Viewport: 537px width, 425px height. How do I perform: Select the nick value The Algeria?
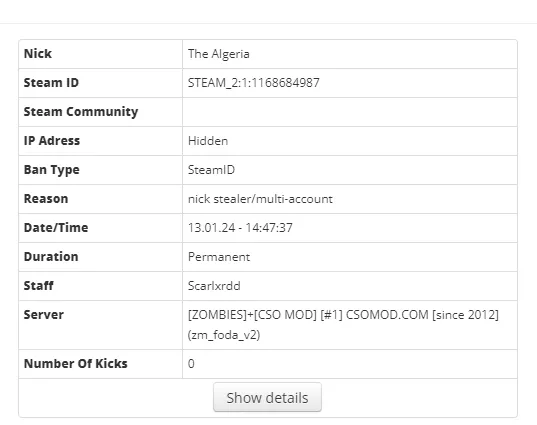coord(218,54)
